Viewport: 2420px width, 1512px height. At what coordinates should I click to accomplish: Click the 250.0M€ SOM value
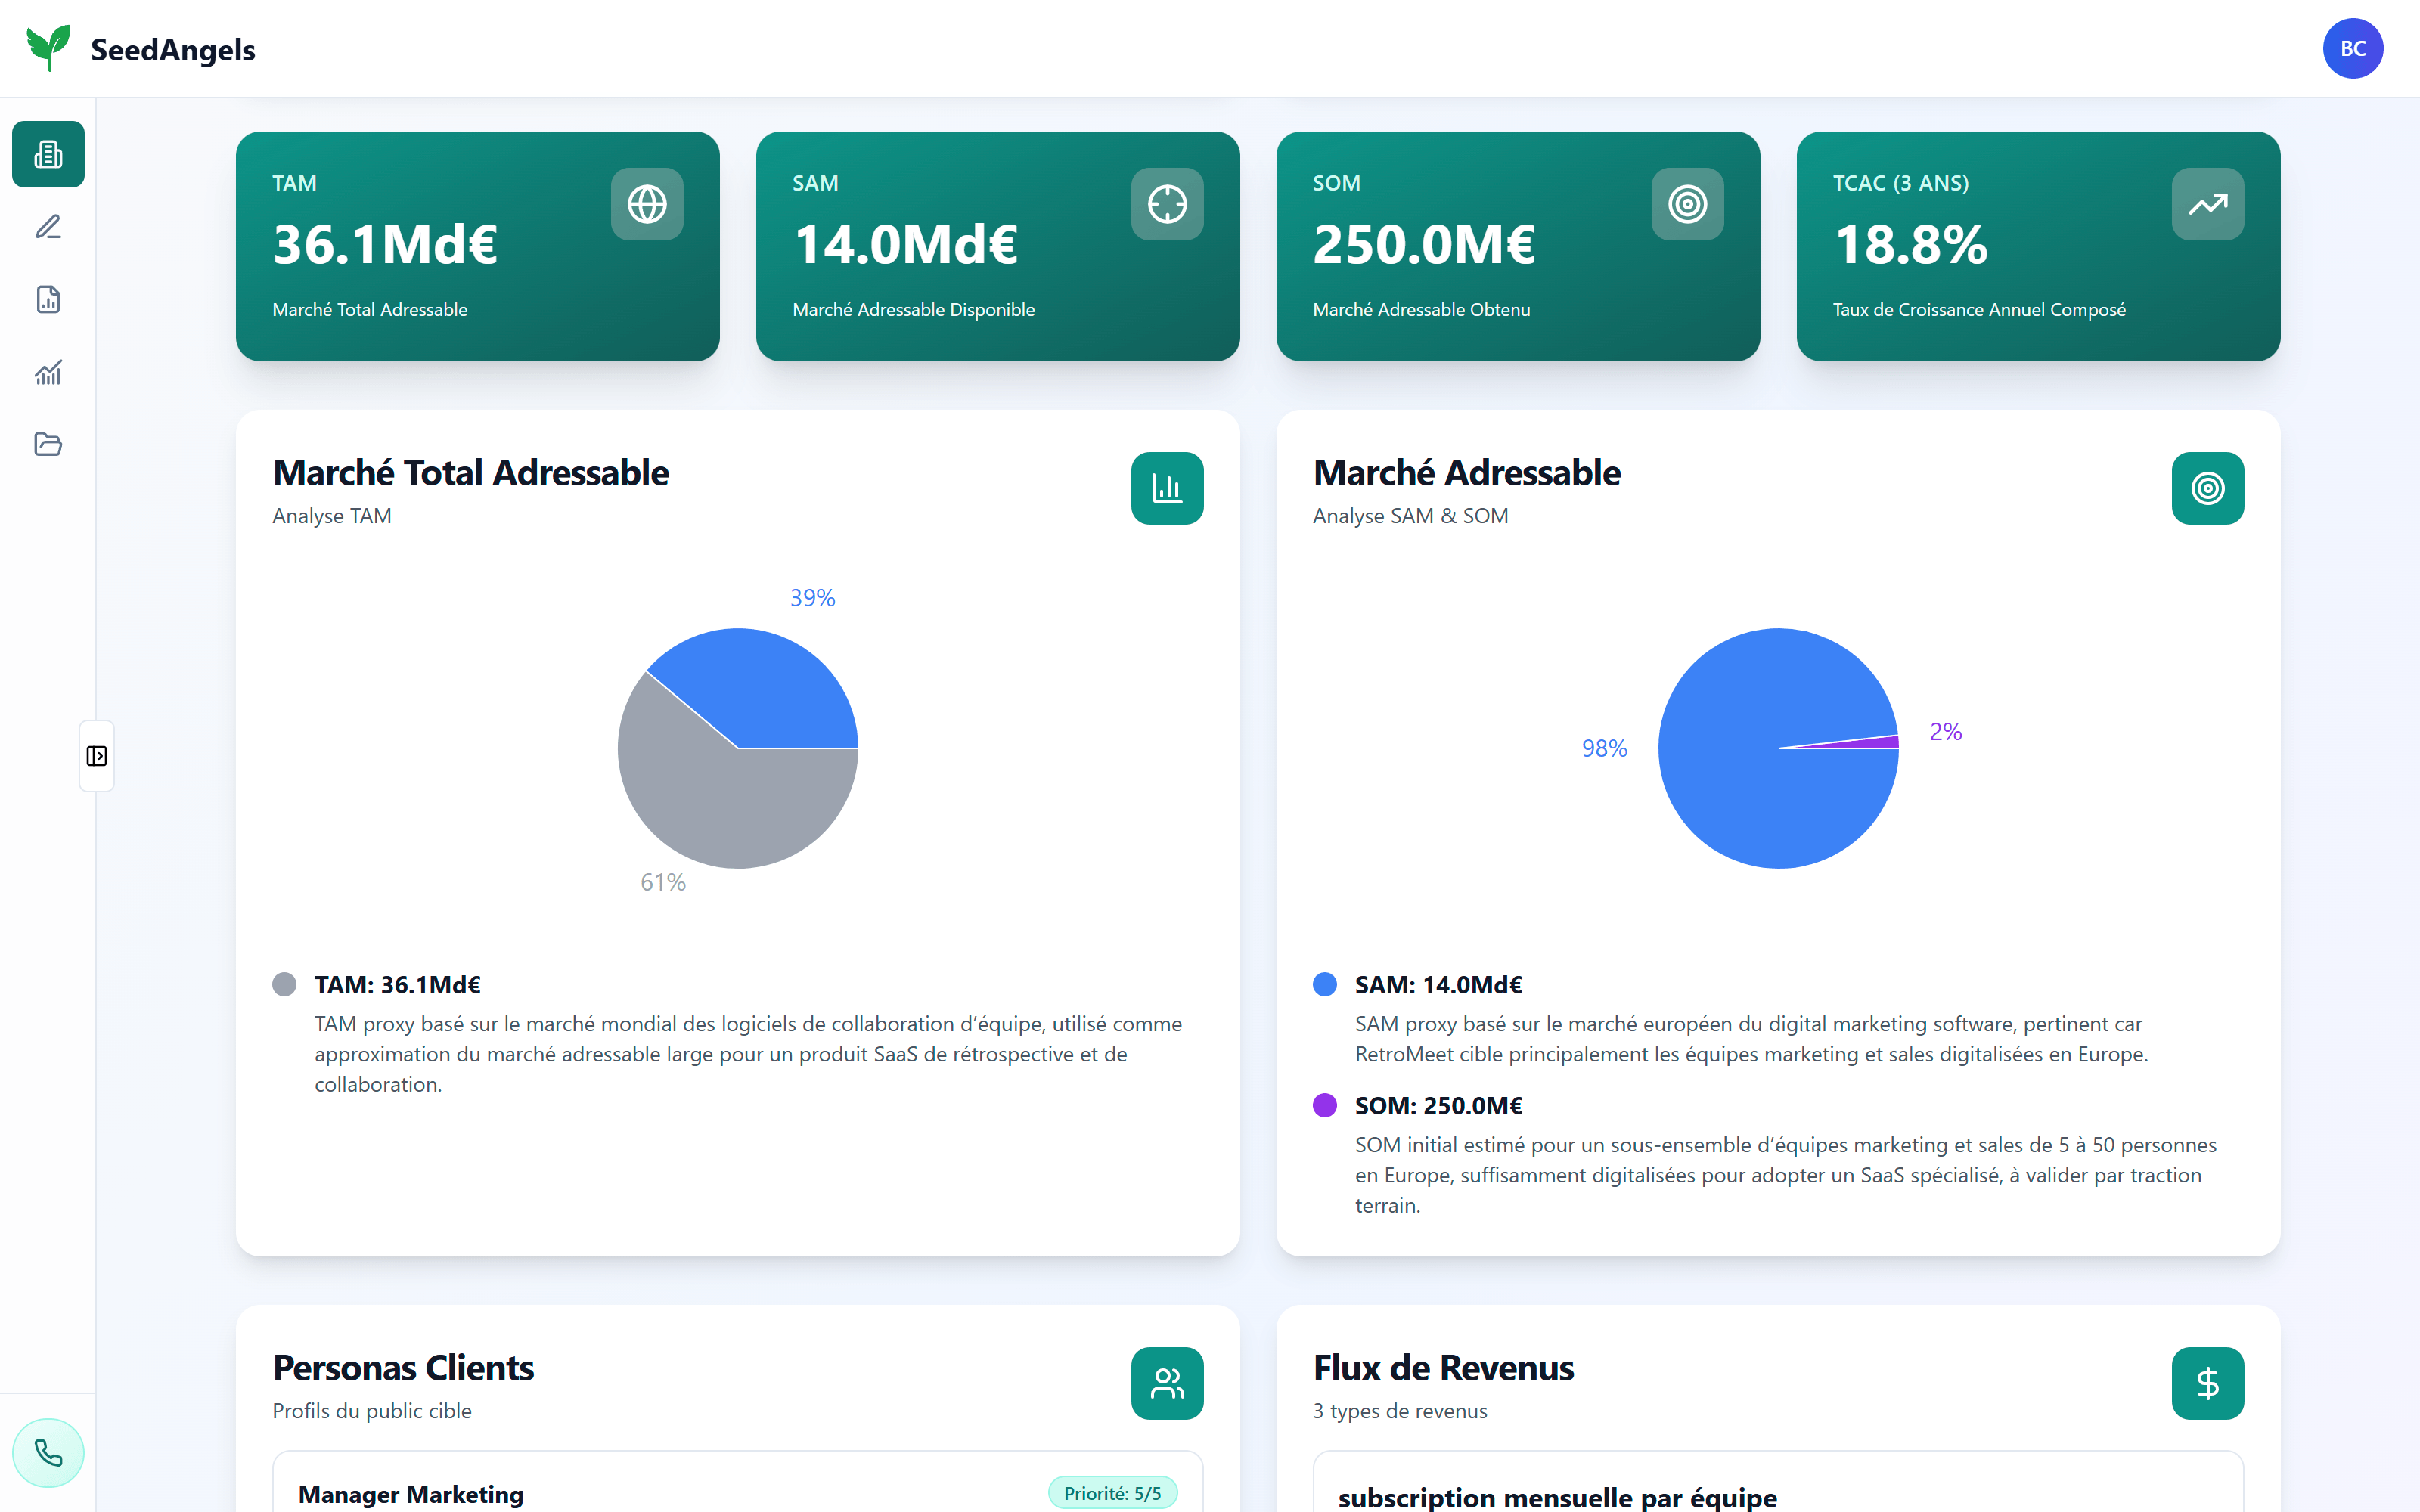point(1424,244)
